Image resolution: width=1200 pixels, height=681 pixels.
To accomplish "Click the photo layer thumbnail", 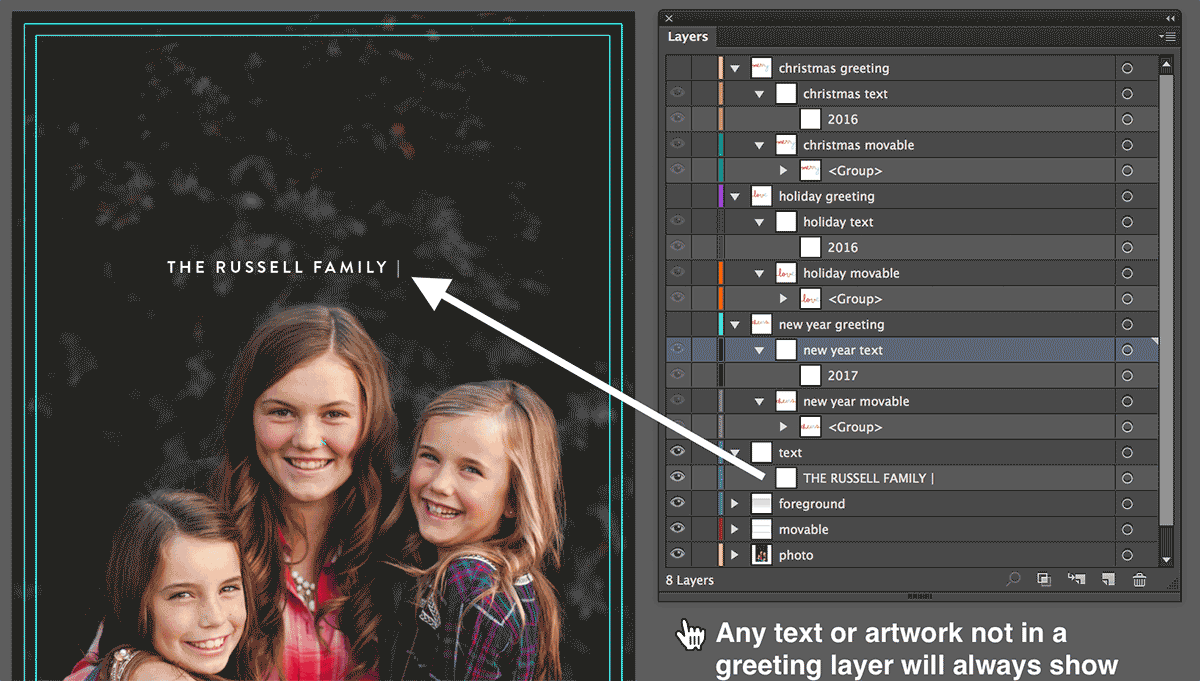I will pos(761,555).
